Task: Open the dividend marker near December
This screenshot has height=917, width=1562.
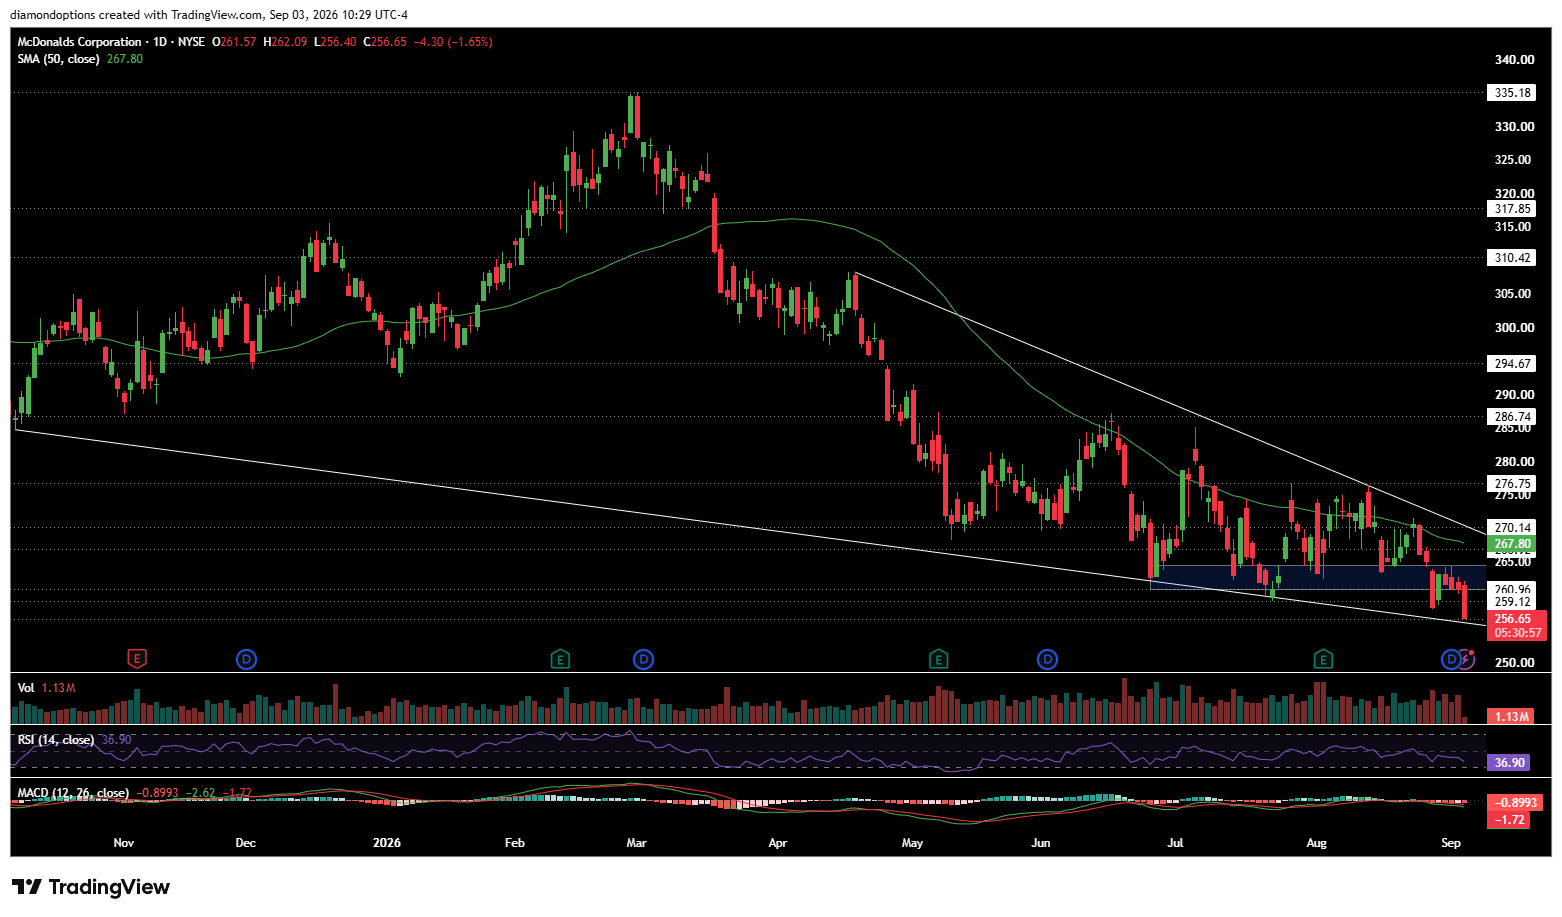Action: (247, 659)
